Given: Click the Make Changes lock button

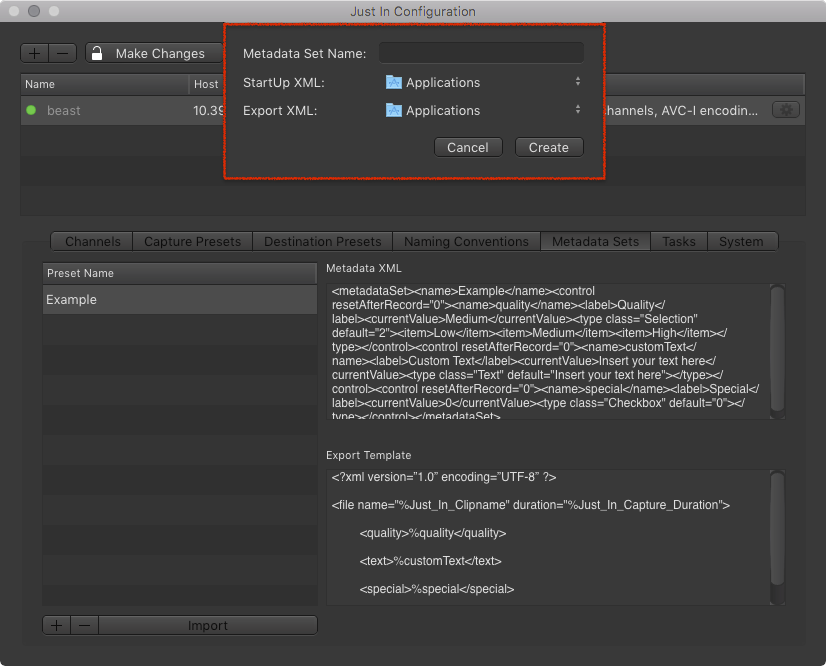Looking at the screenshot, I should [154, 53].
